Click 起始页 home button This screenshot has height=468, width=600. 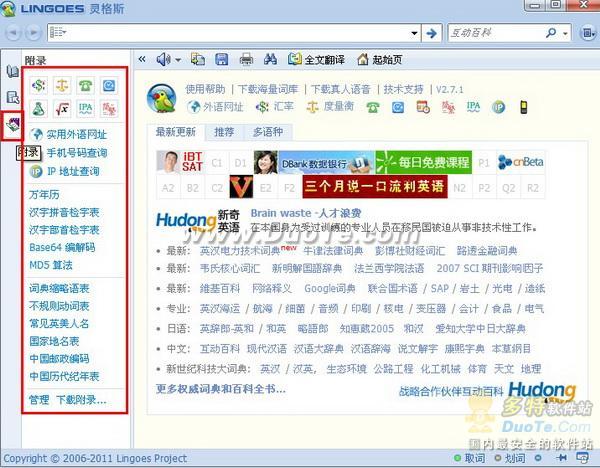click(x=380, y=59)
